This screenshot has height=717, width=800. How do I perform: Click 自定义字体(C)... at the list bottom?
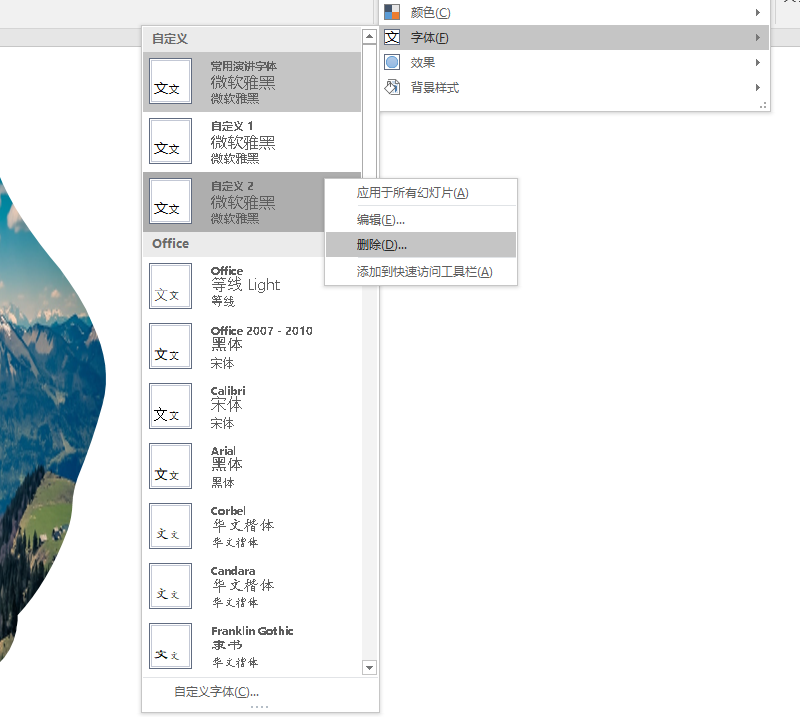click(x=216, y=691)
